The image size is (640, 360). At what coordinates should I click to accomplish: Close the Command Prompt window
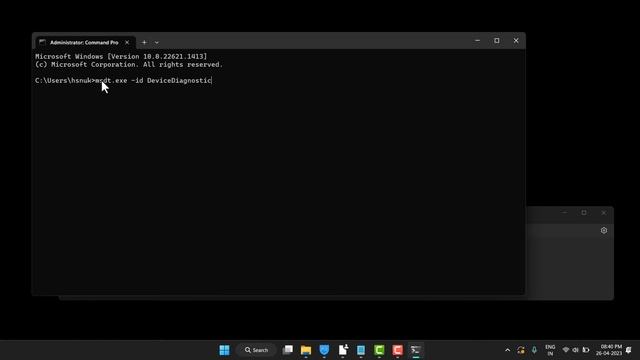pyautogui.click(x=516, y=40)
